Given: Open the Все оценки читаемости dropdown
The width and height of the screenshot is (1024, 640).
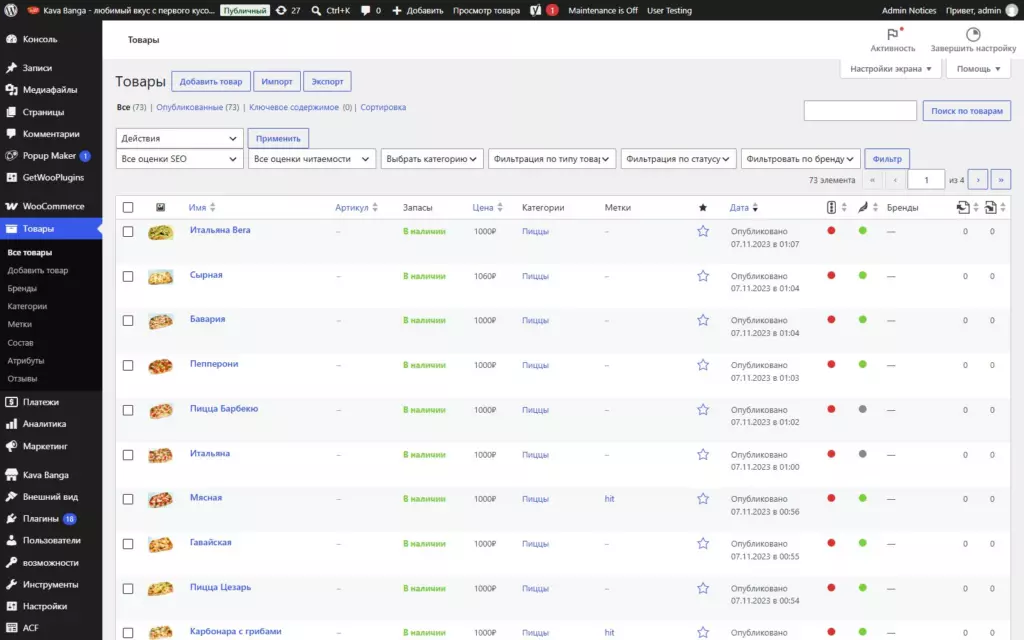Looking at the screenshot, I should [312, 159].
